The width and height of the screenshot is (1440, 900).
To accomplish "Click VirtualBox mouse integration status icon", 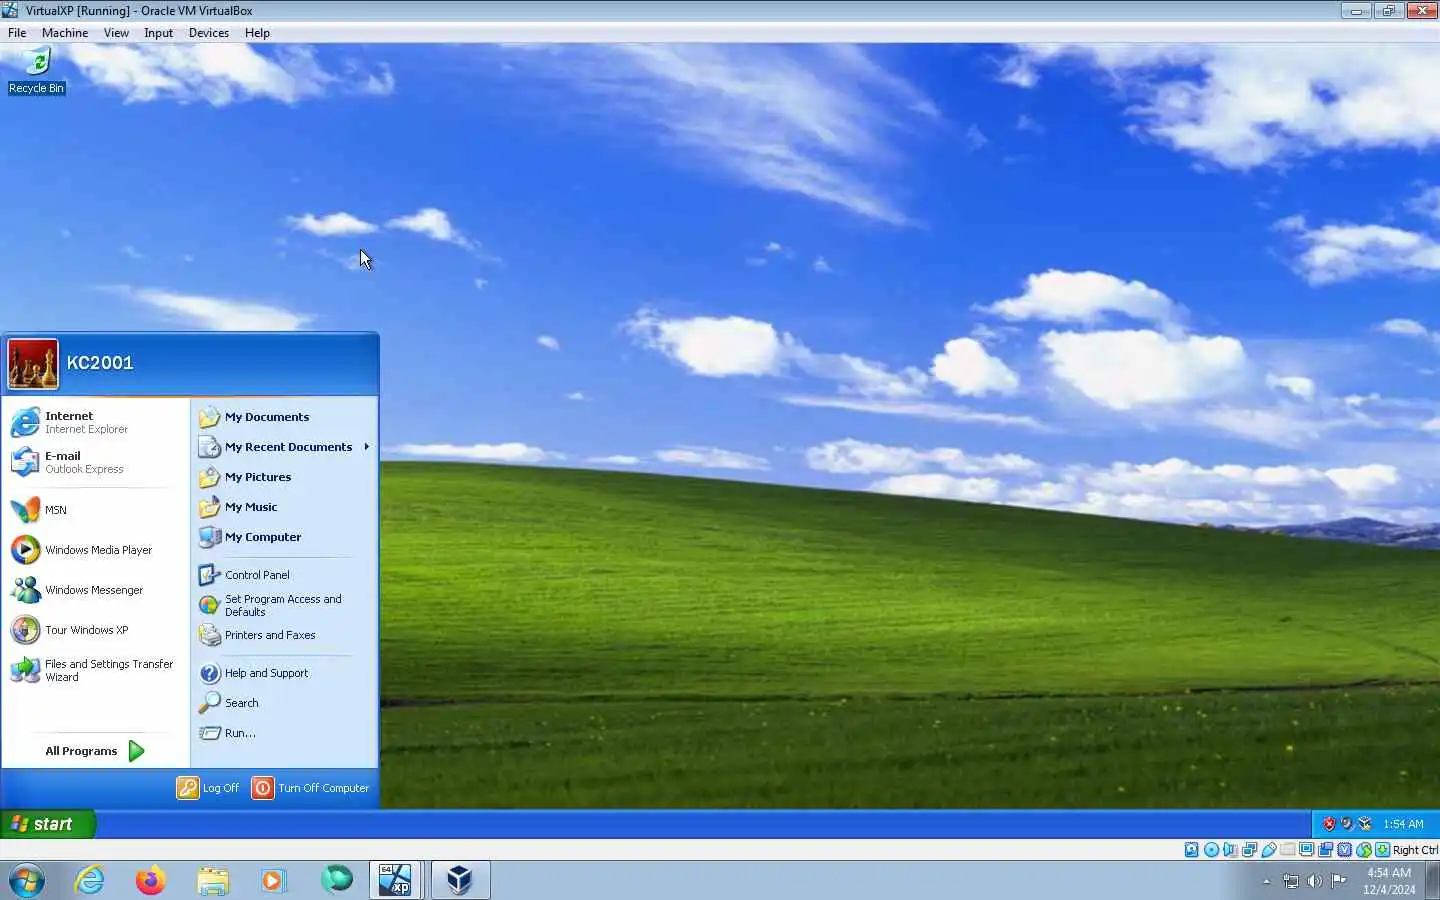I will 1363,850.
